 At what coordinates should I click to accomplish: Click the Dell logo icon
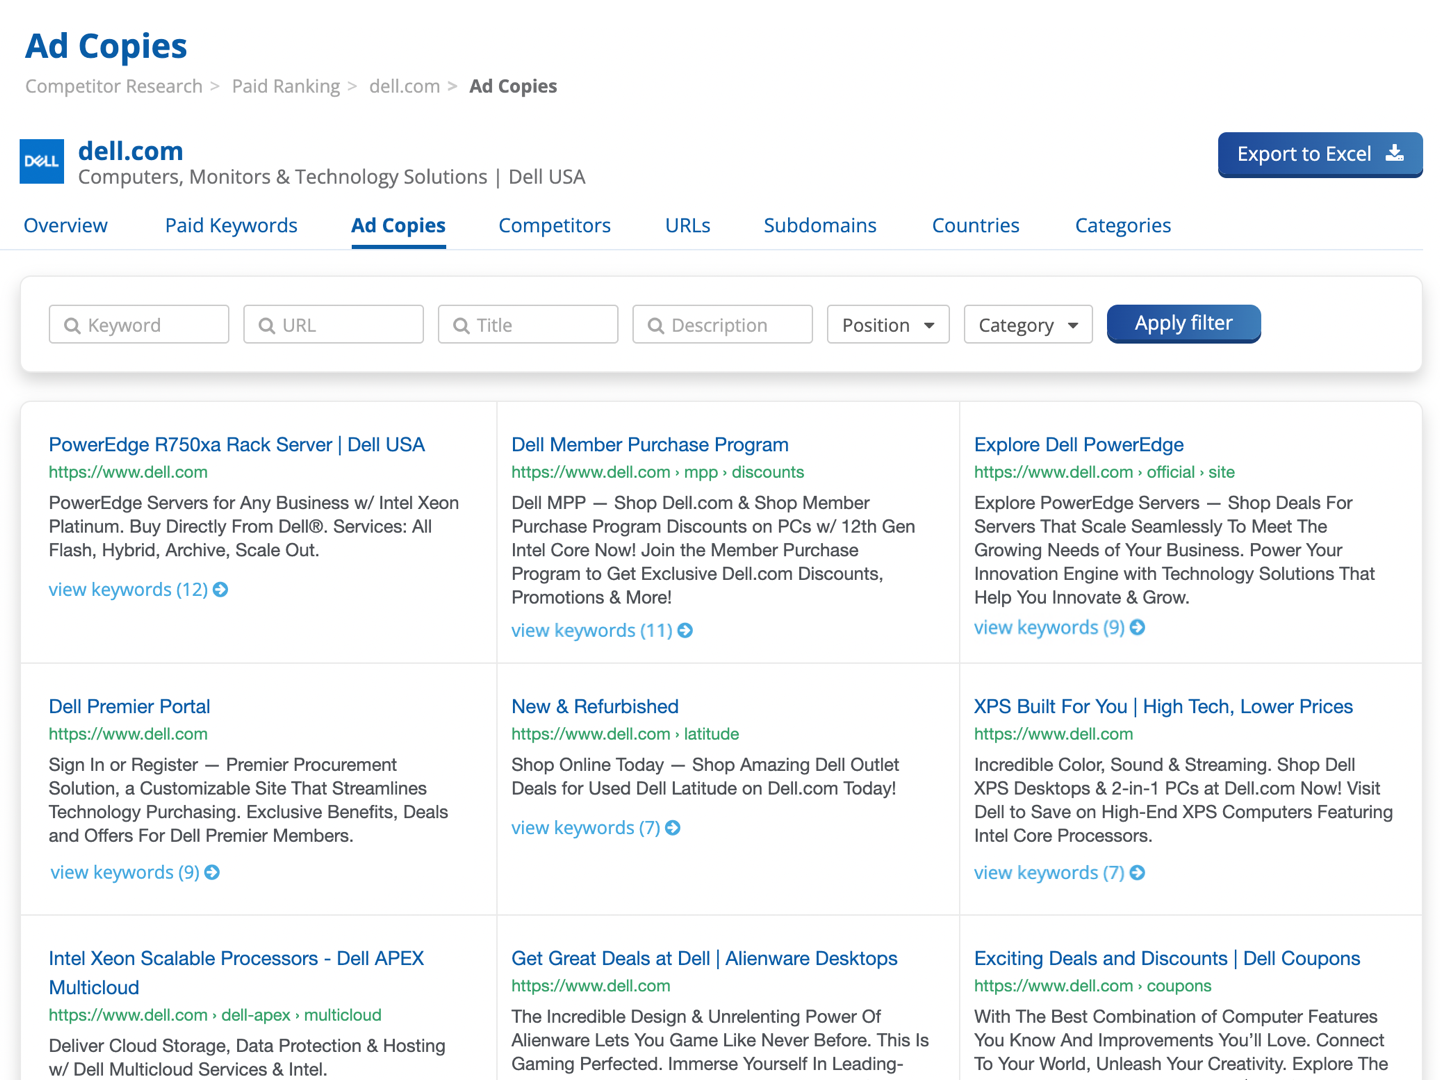[x=42, y=161]
